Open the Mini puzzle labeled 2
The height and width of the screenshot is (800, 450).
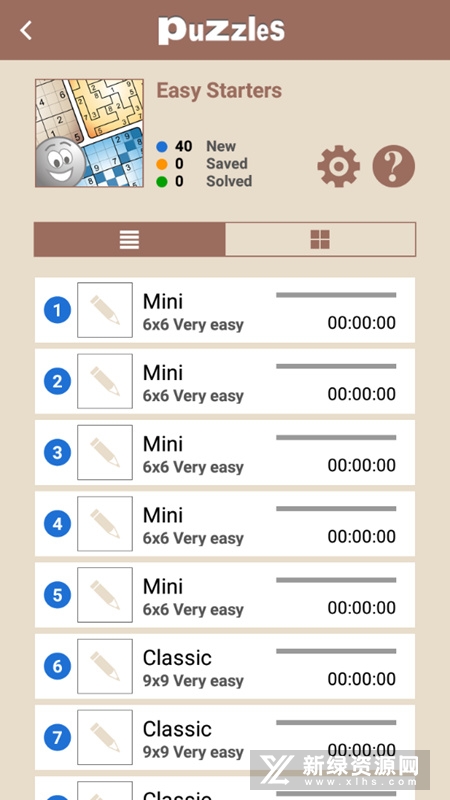[225, 381]
